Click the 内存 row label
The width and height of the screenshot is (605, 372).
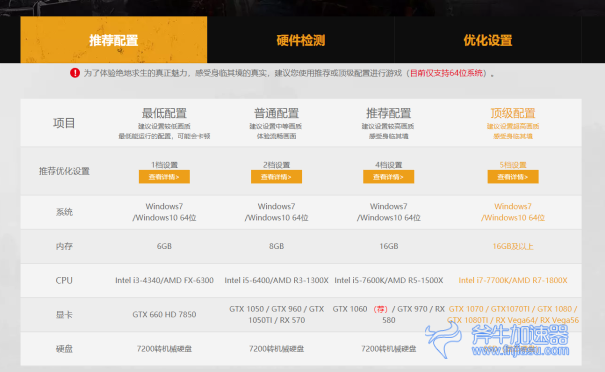click(64, 246)
